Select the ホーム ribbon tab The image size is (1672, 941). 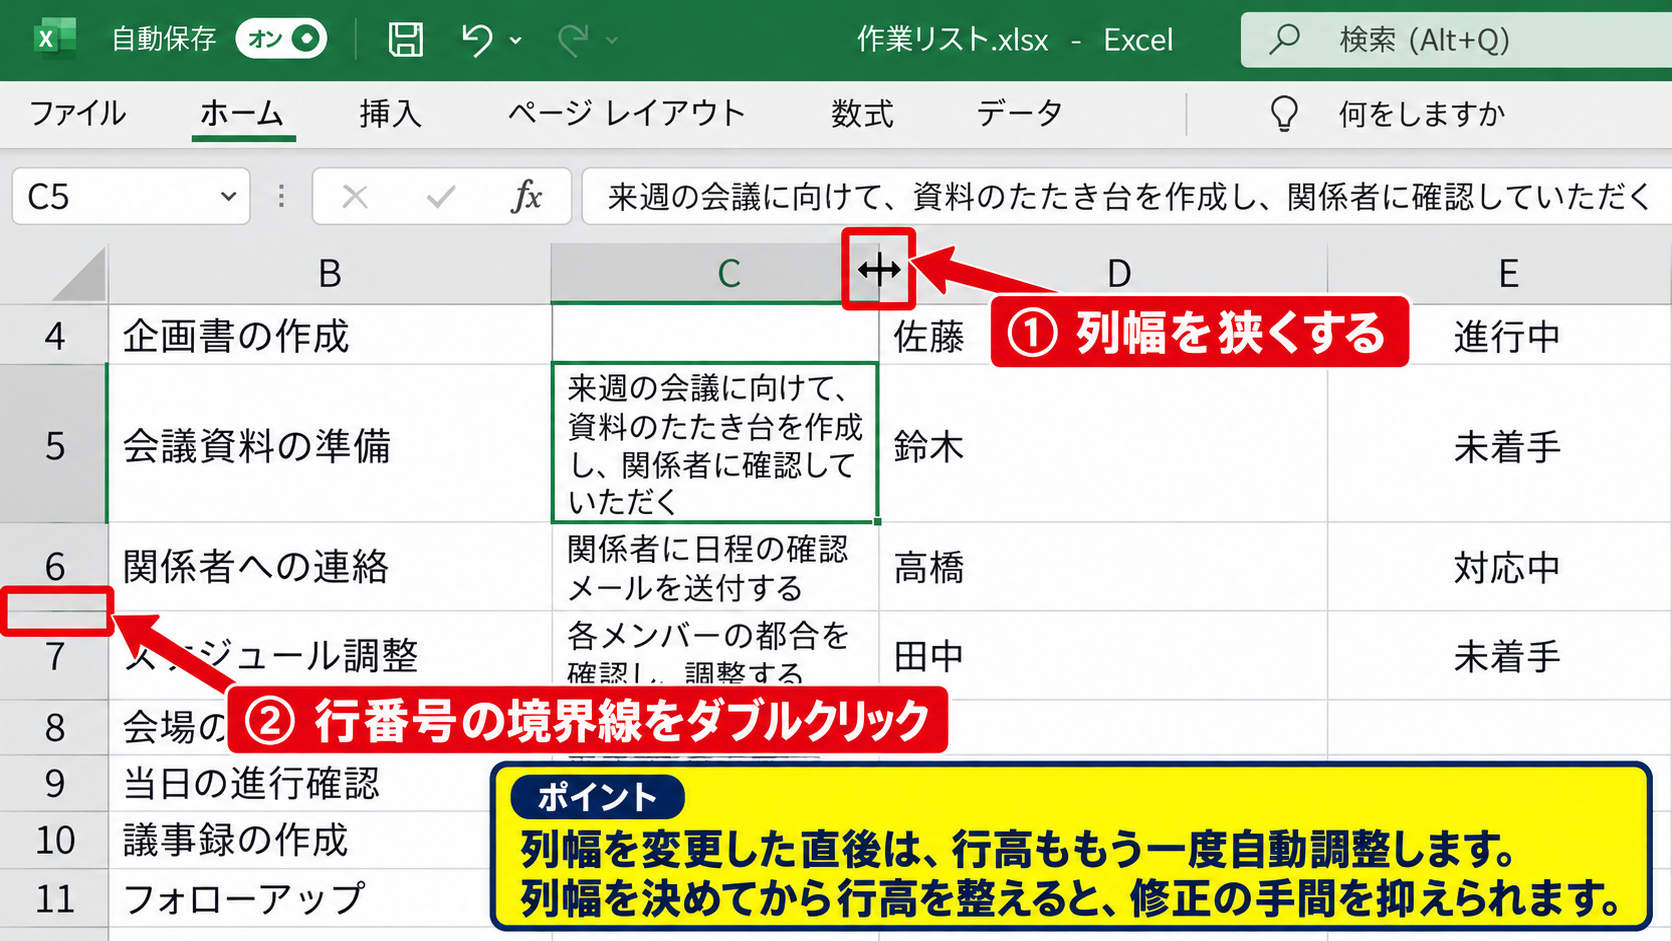pyautogui.click(x=242, y=113)
